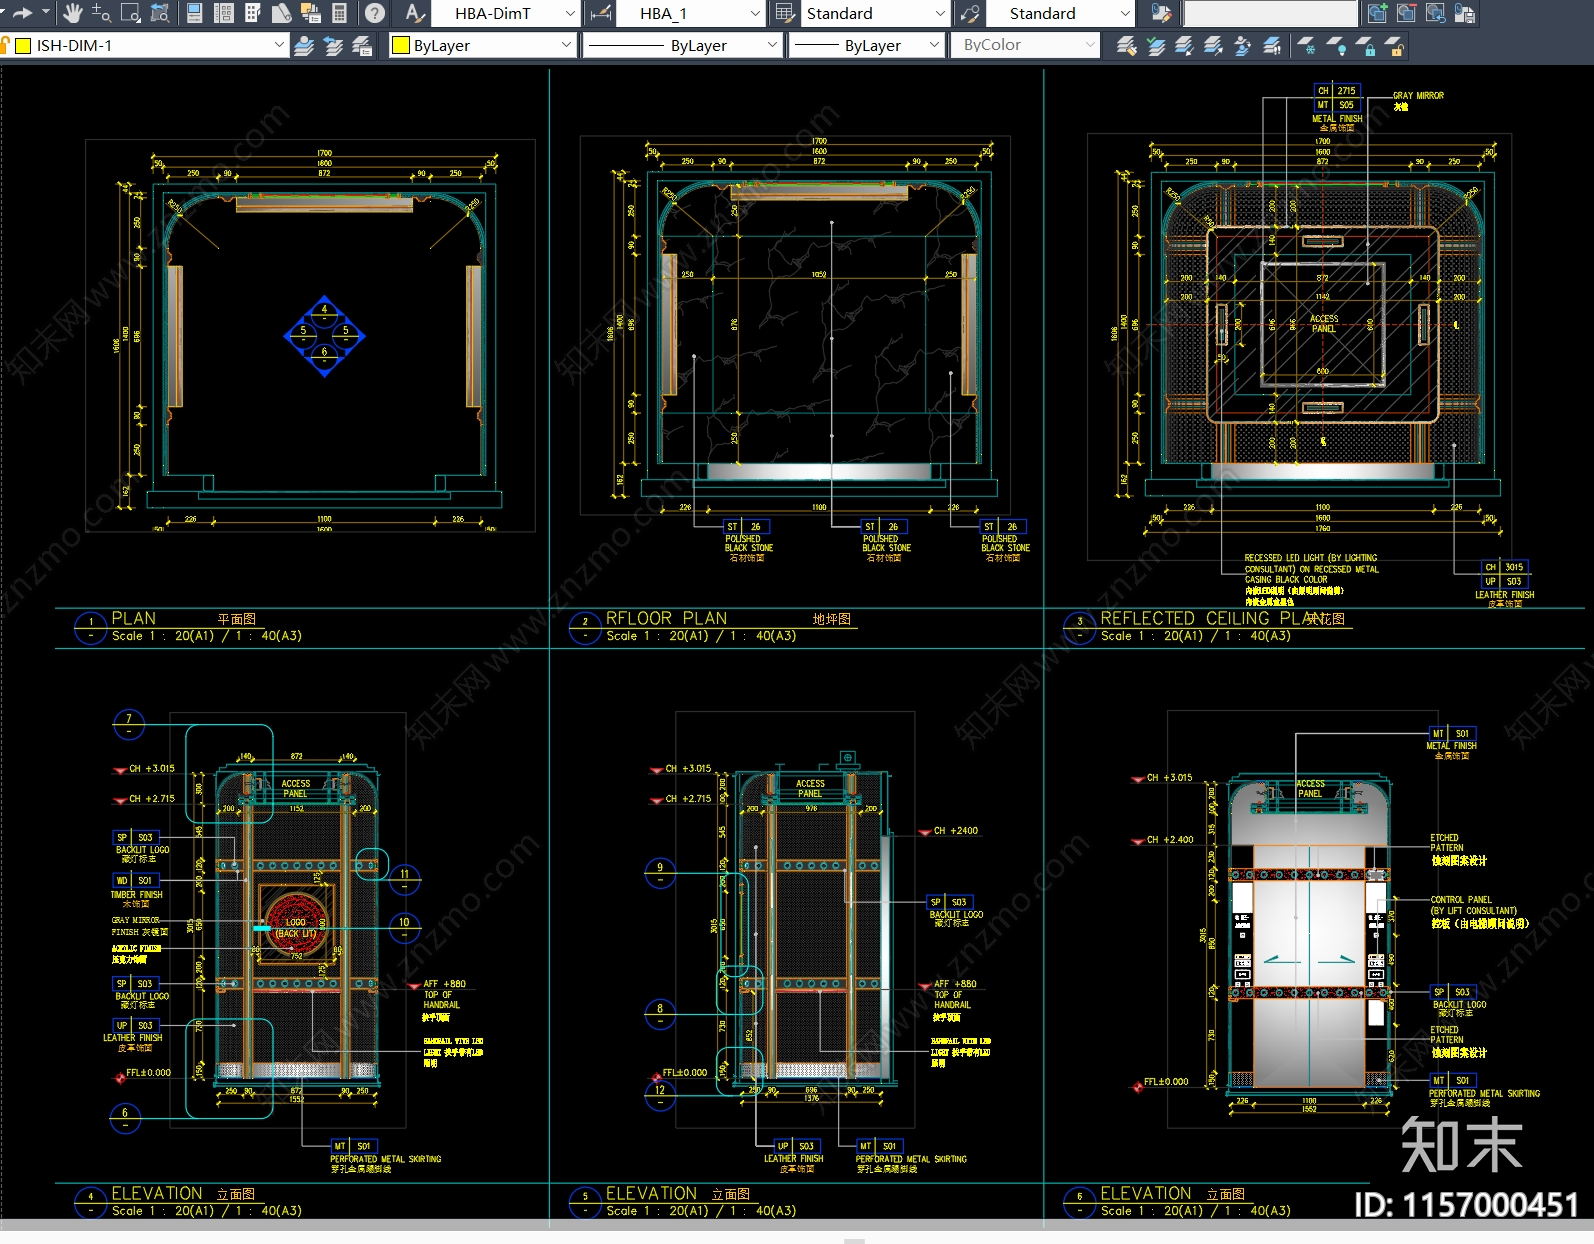Click the Layer Lock icon
The image size is (1594, 1244).
(x=1365, y=46)
